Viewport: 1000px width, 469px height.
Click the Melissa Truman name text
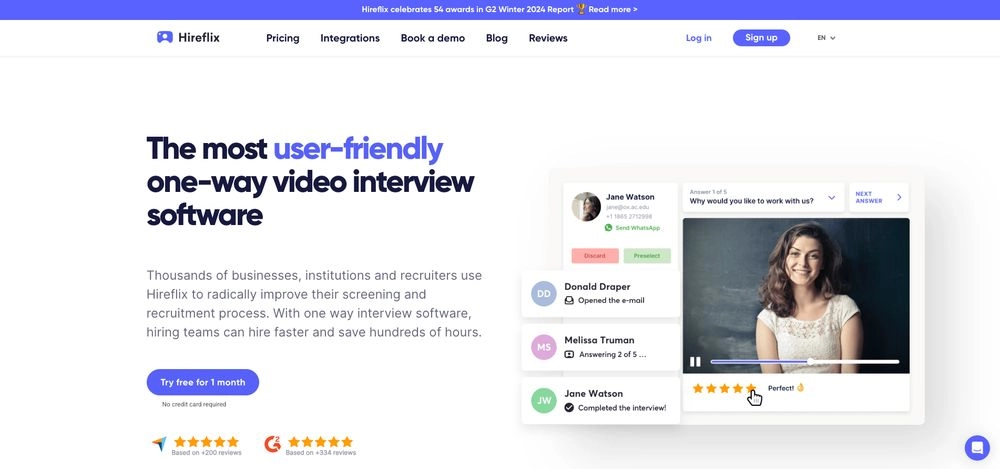(599, 341)
